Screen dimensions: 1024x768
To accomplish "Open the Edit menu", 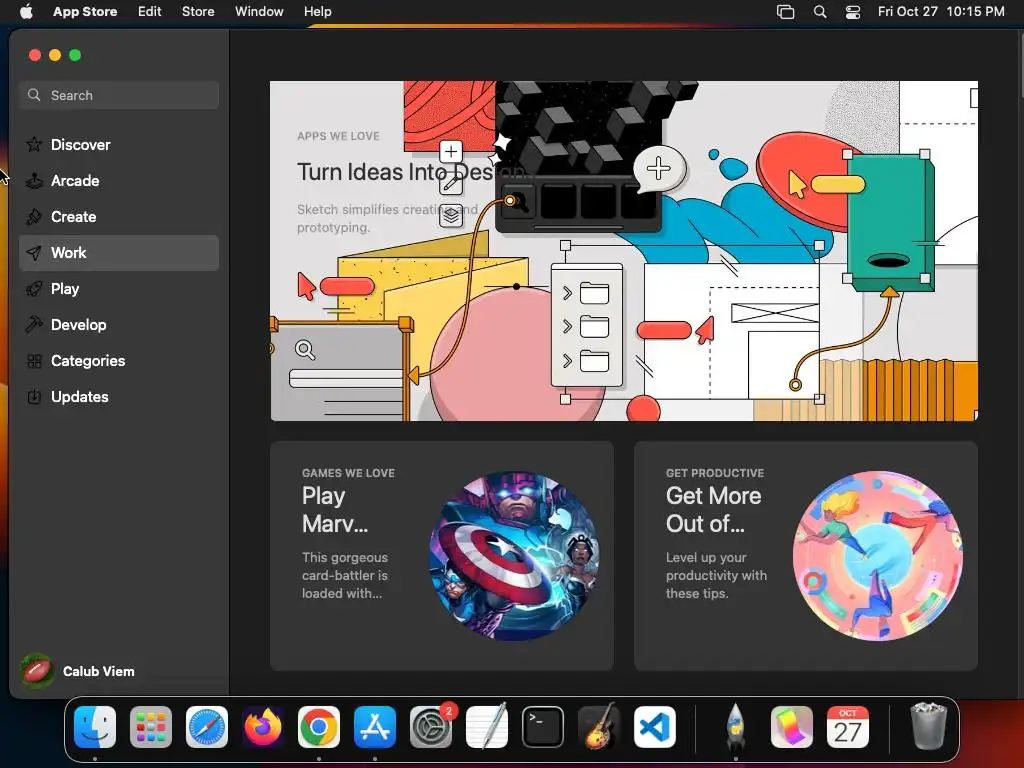I will (150, 12).
